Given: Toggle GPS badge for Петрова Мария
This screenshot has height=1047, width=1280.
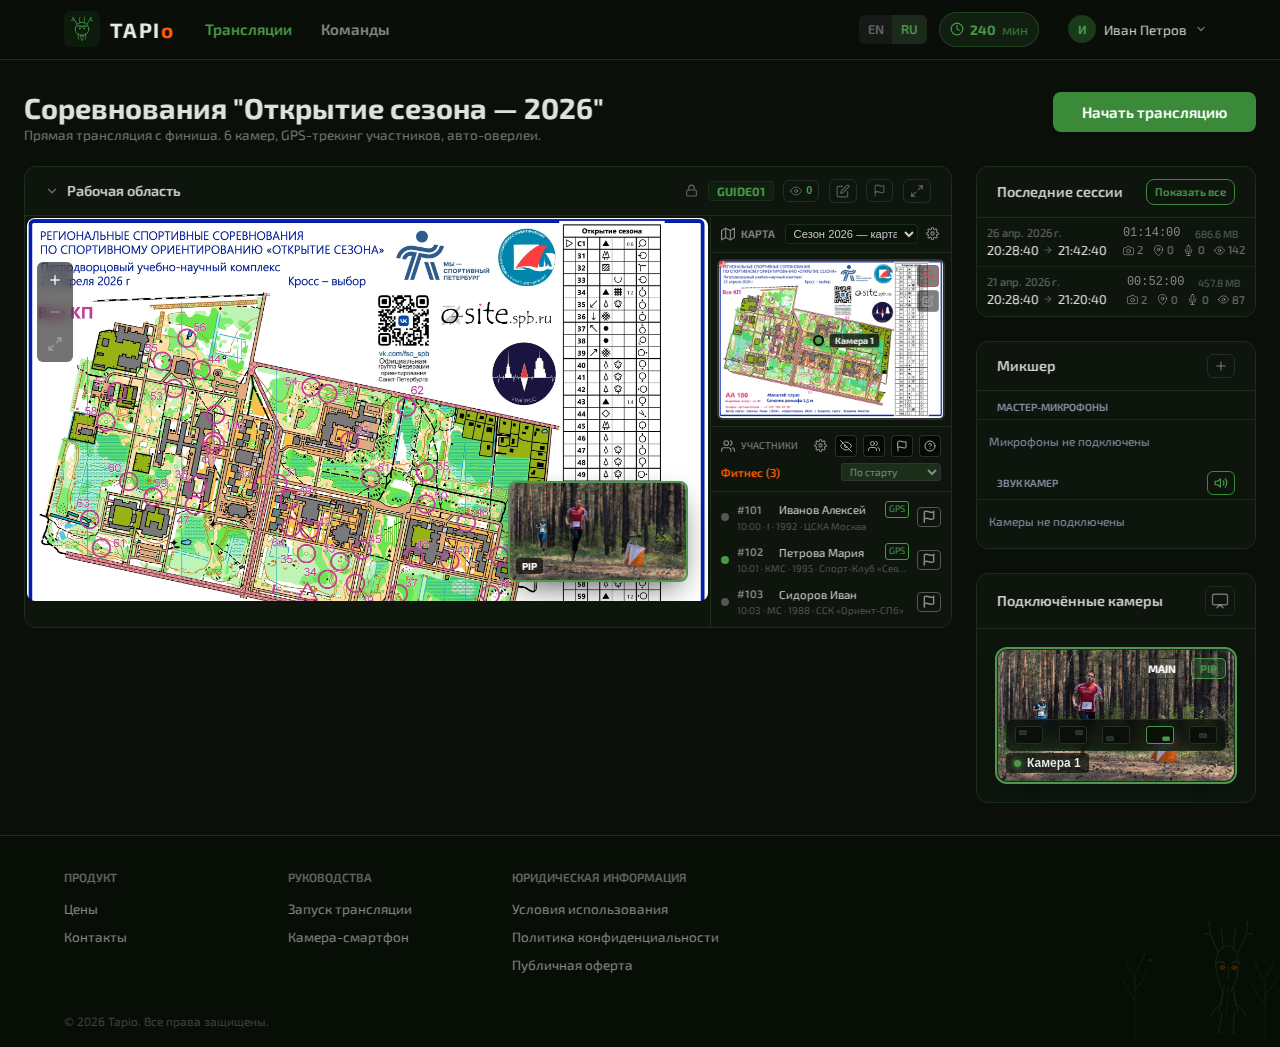Looking at the screenshot, I should (x=897, y=552).
